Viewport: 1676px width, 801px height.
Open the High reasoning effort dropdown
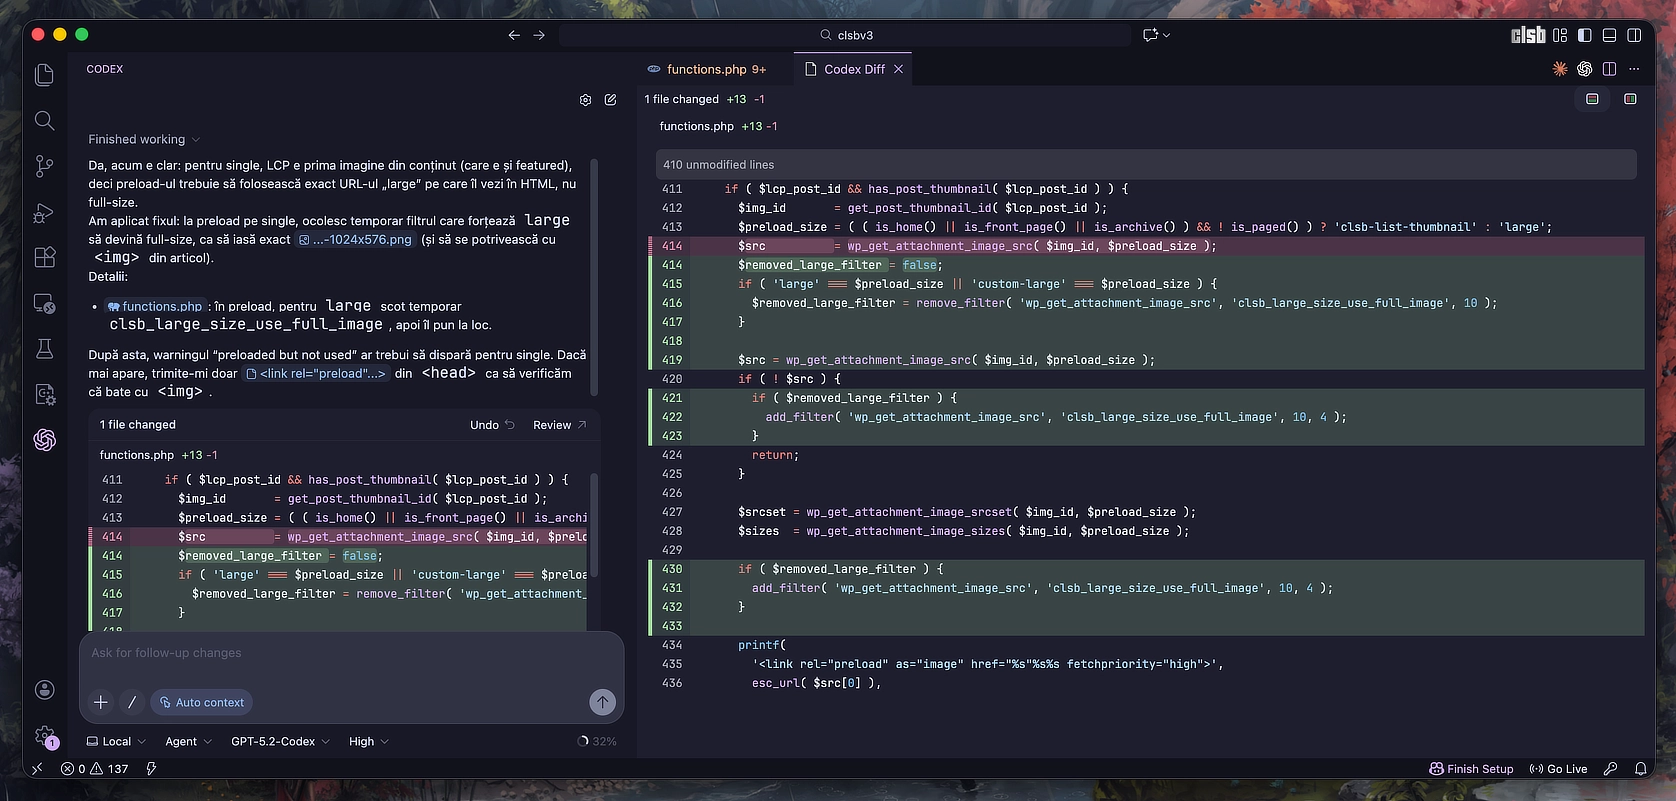(x=368, y=741)
